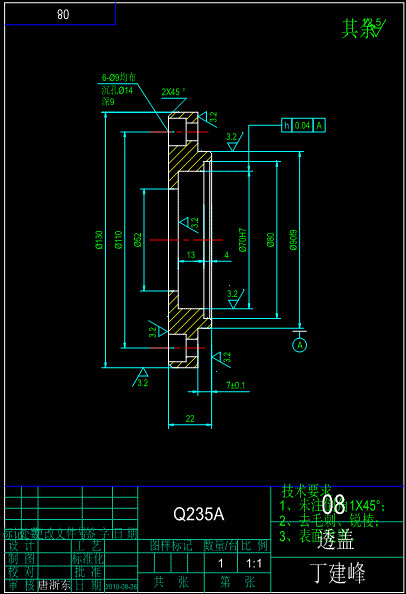Click the "13" depth dimension
The height and width of the screenshot is (594, 406).
[x=191, y=255]
